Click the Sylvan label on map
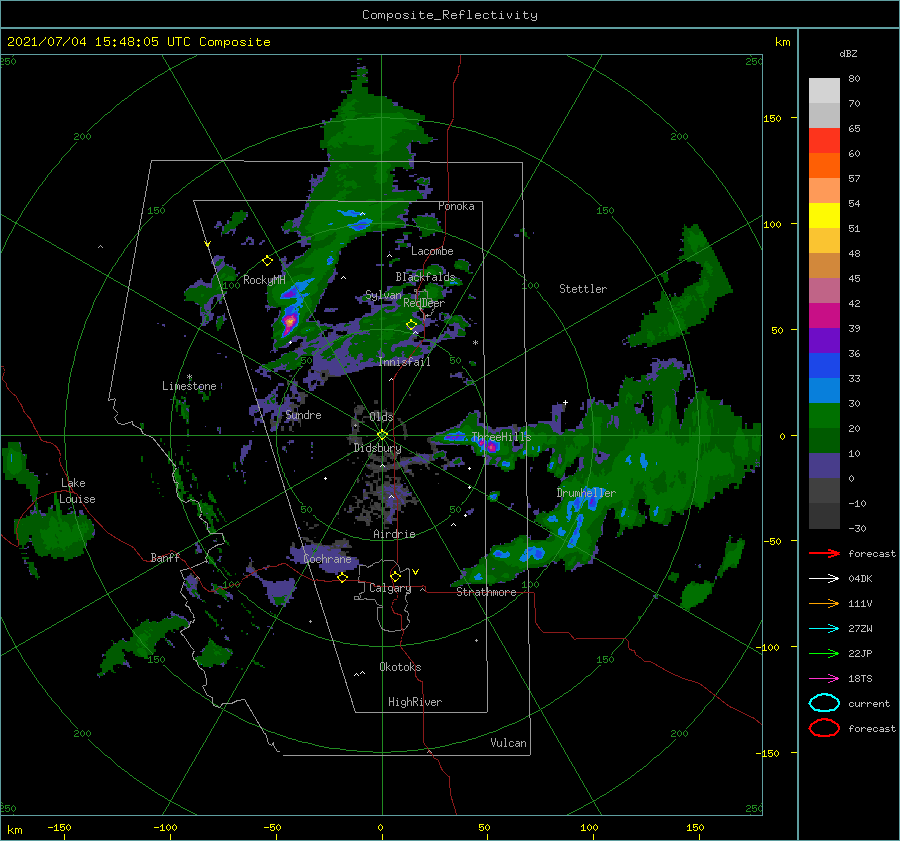 (x=383, y=295)
